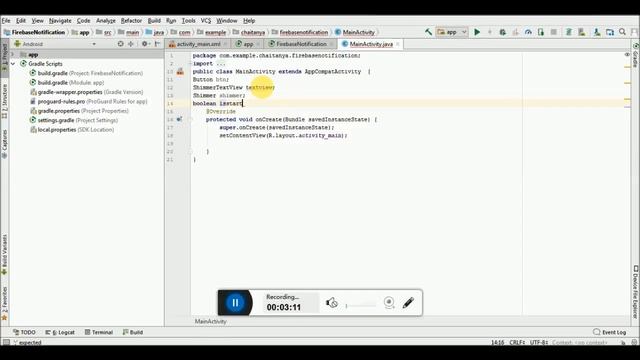Click the firebasenotification breadcrumb
This screenshot has height=360, width=640.
[300, 32]
